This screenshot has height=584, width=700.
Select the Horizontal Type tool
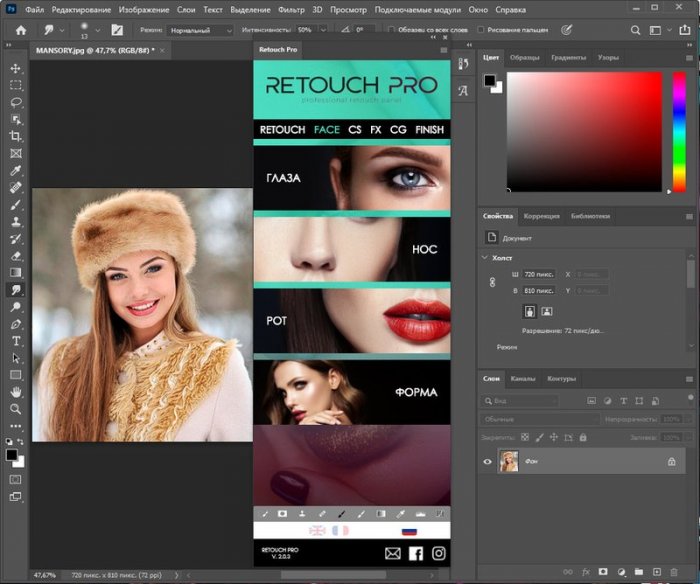pyautogui.click(x=16, y=341)
